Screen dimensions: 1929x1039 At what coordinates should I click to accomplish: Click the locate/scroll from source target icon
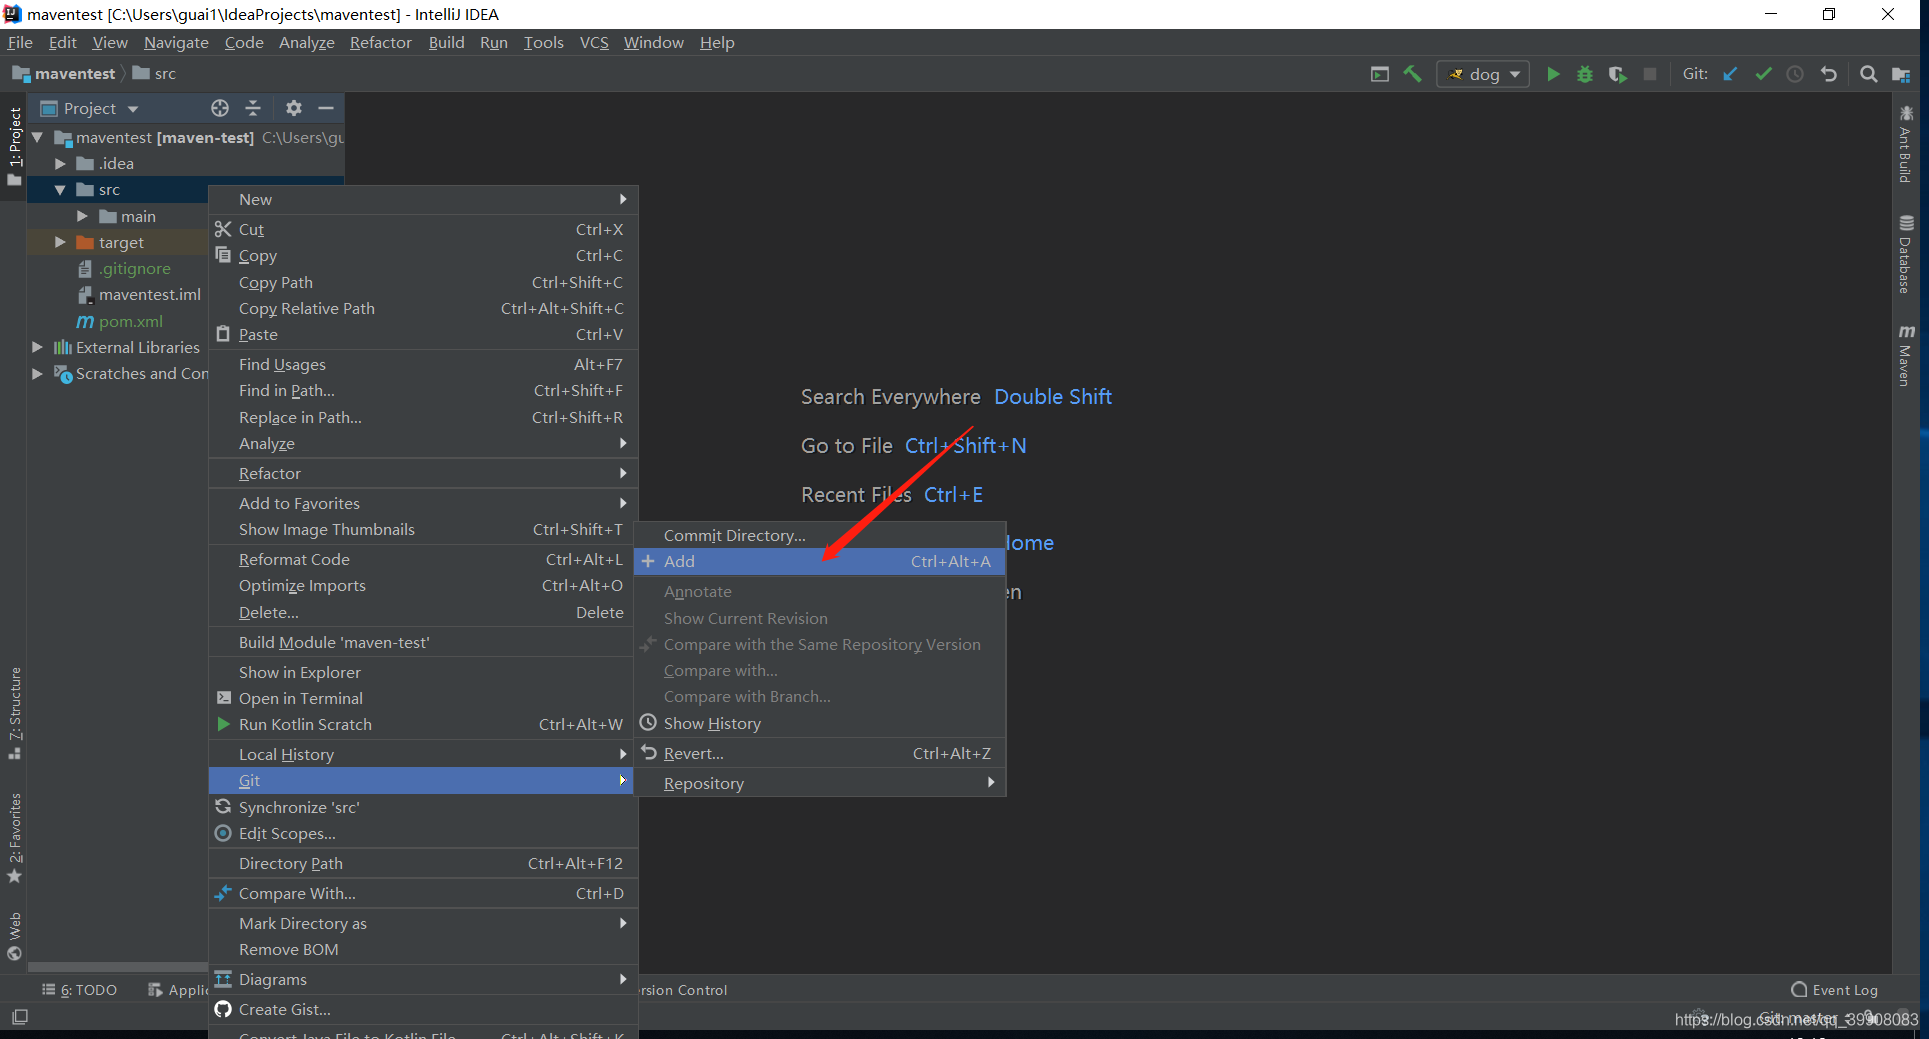(x=220, y=108)
